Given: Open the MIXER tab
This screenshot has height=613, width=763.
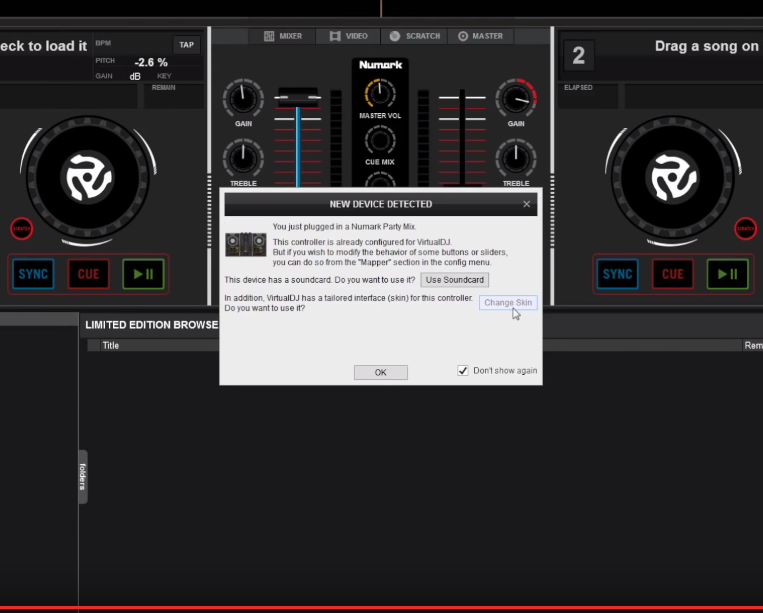Looking at the screenshot, I should pos(282,36).
